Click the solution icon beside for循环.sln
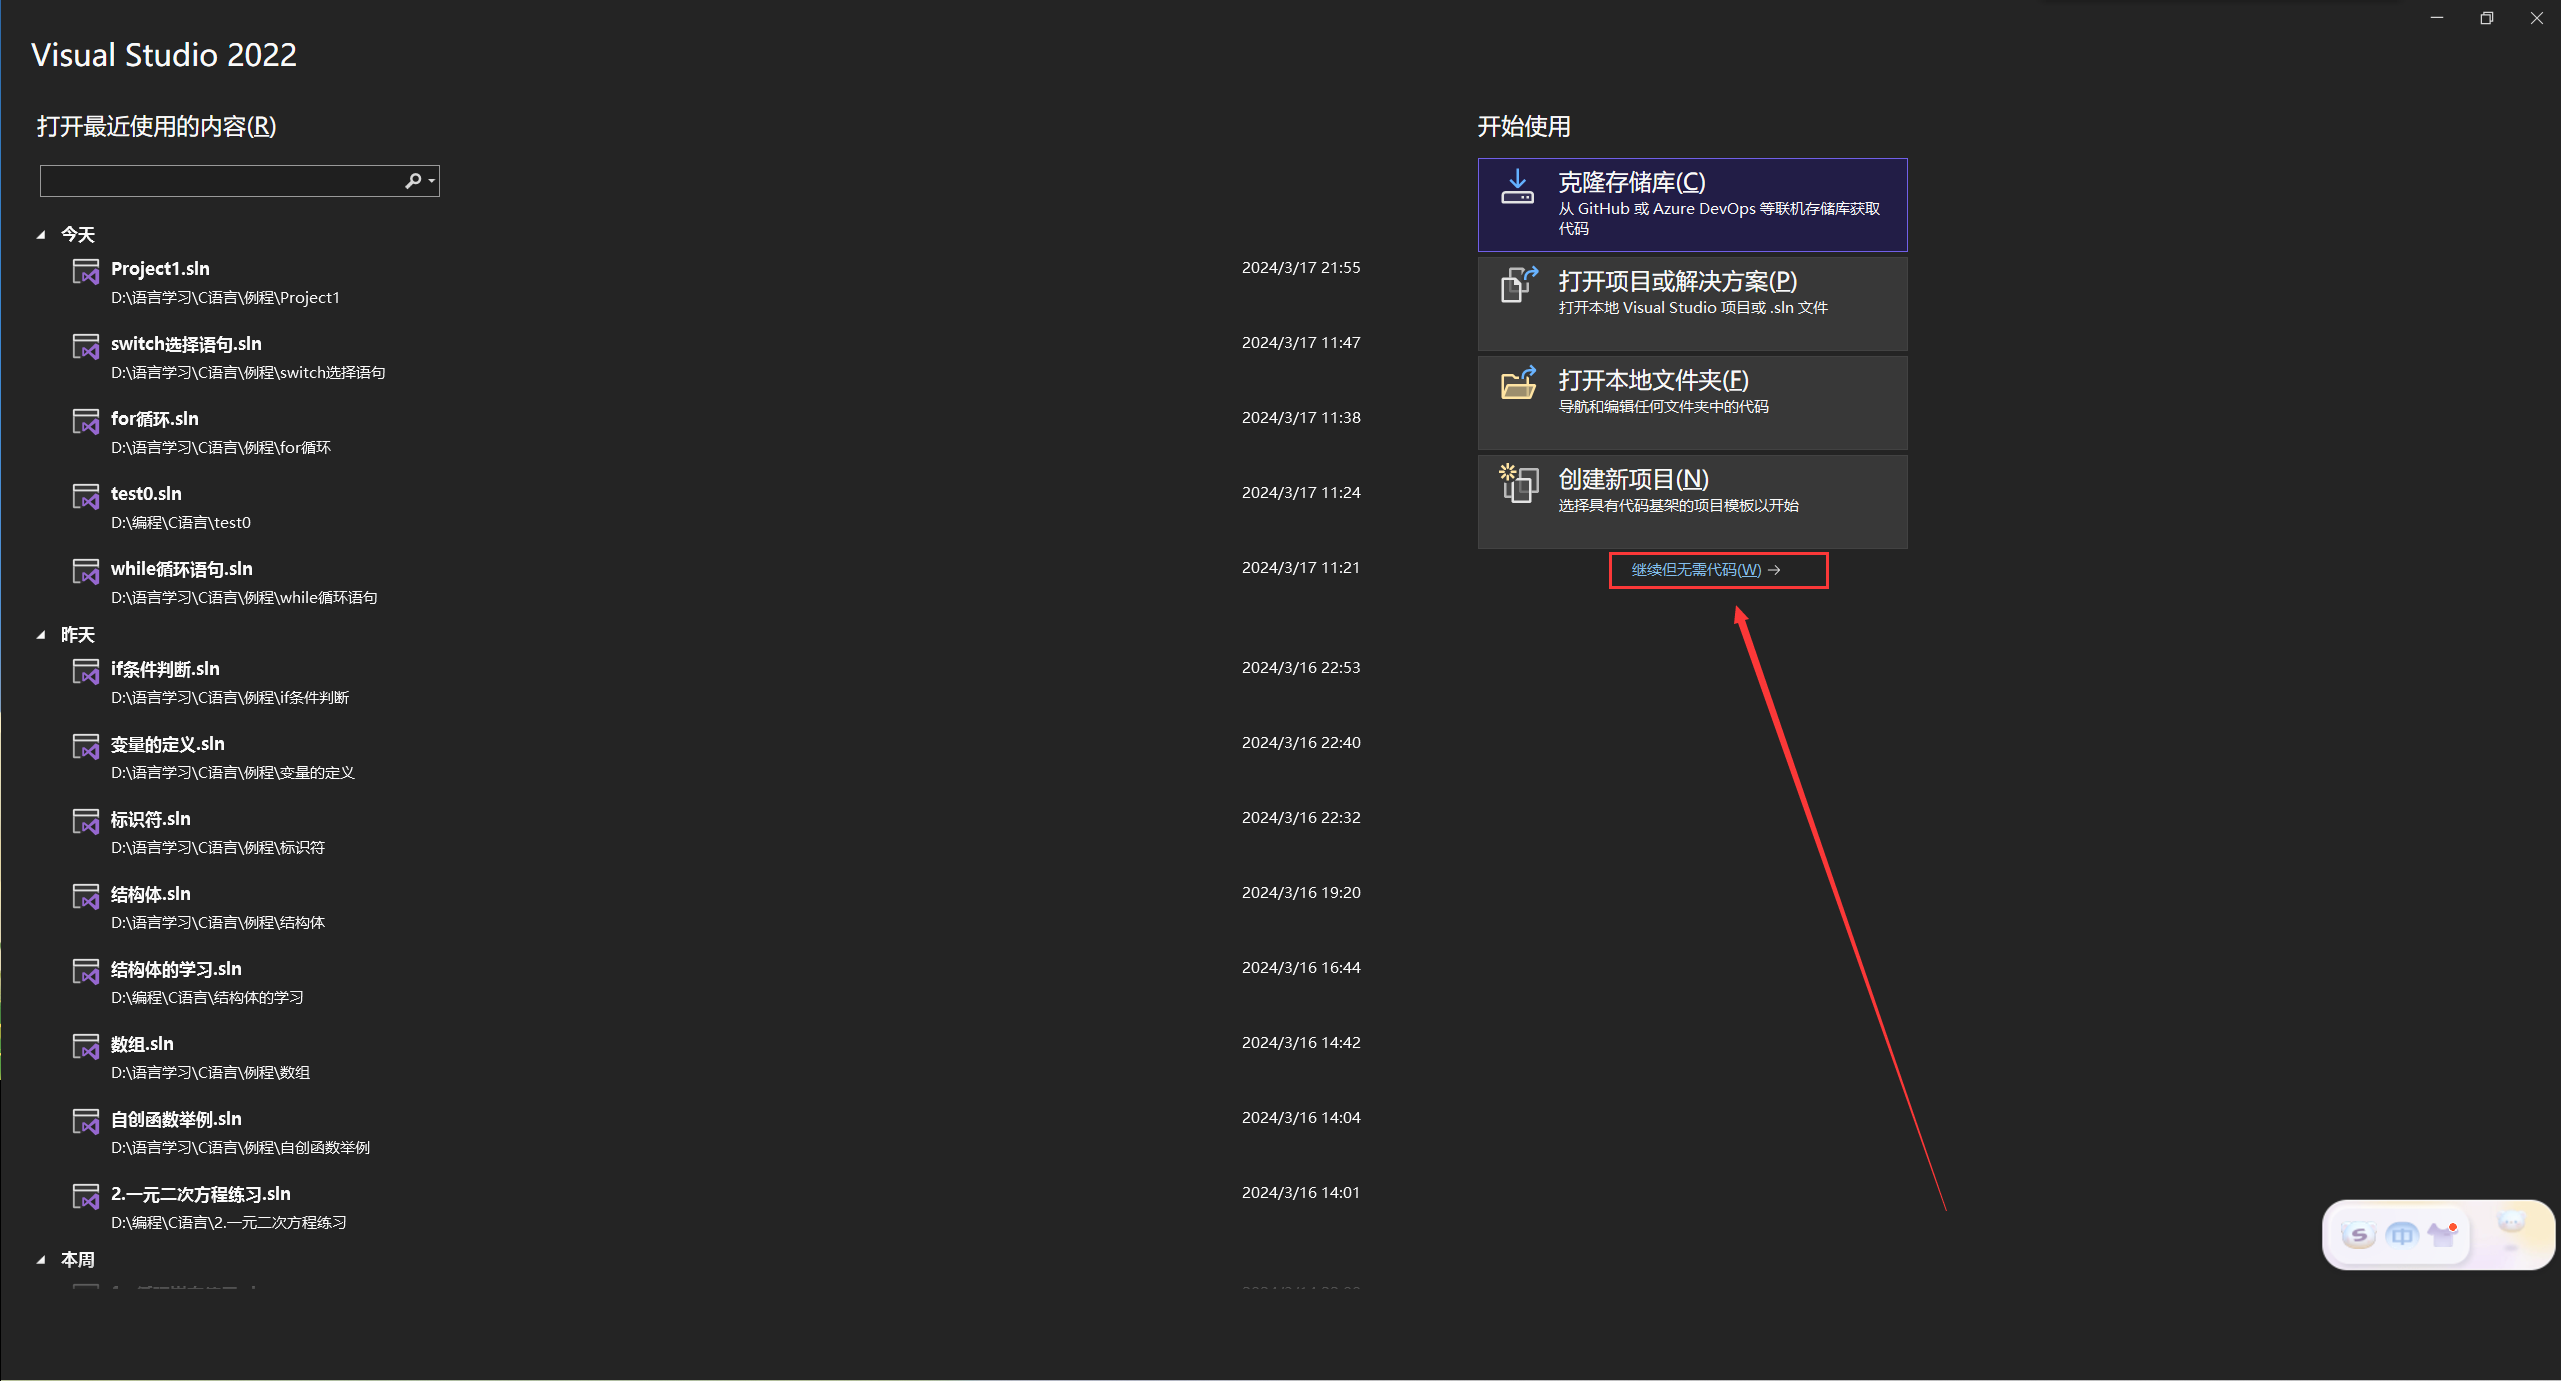 (86, 421)
